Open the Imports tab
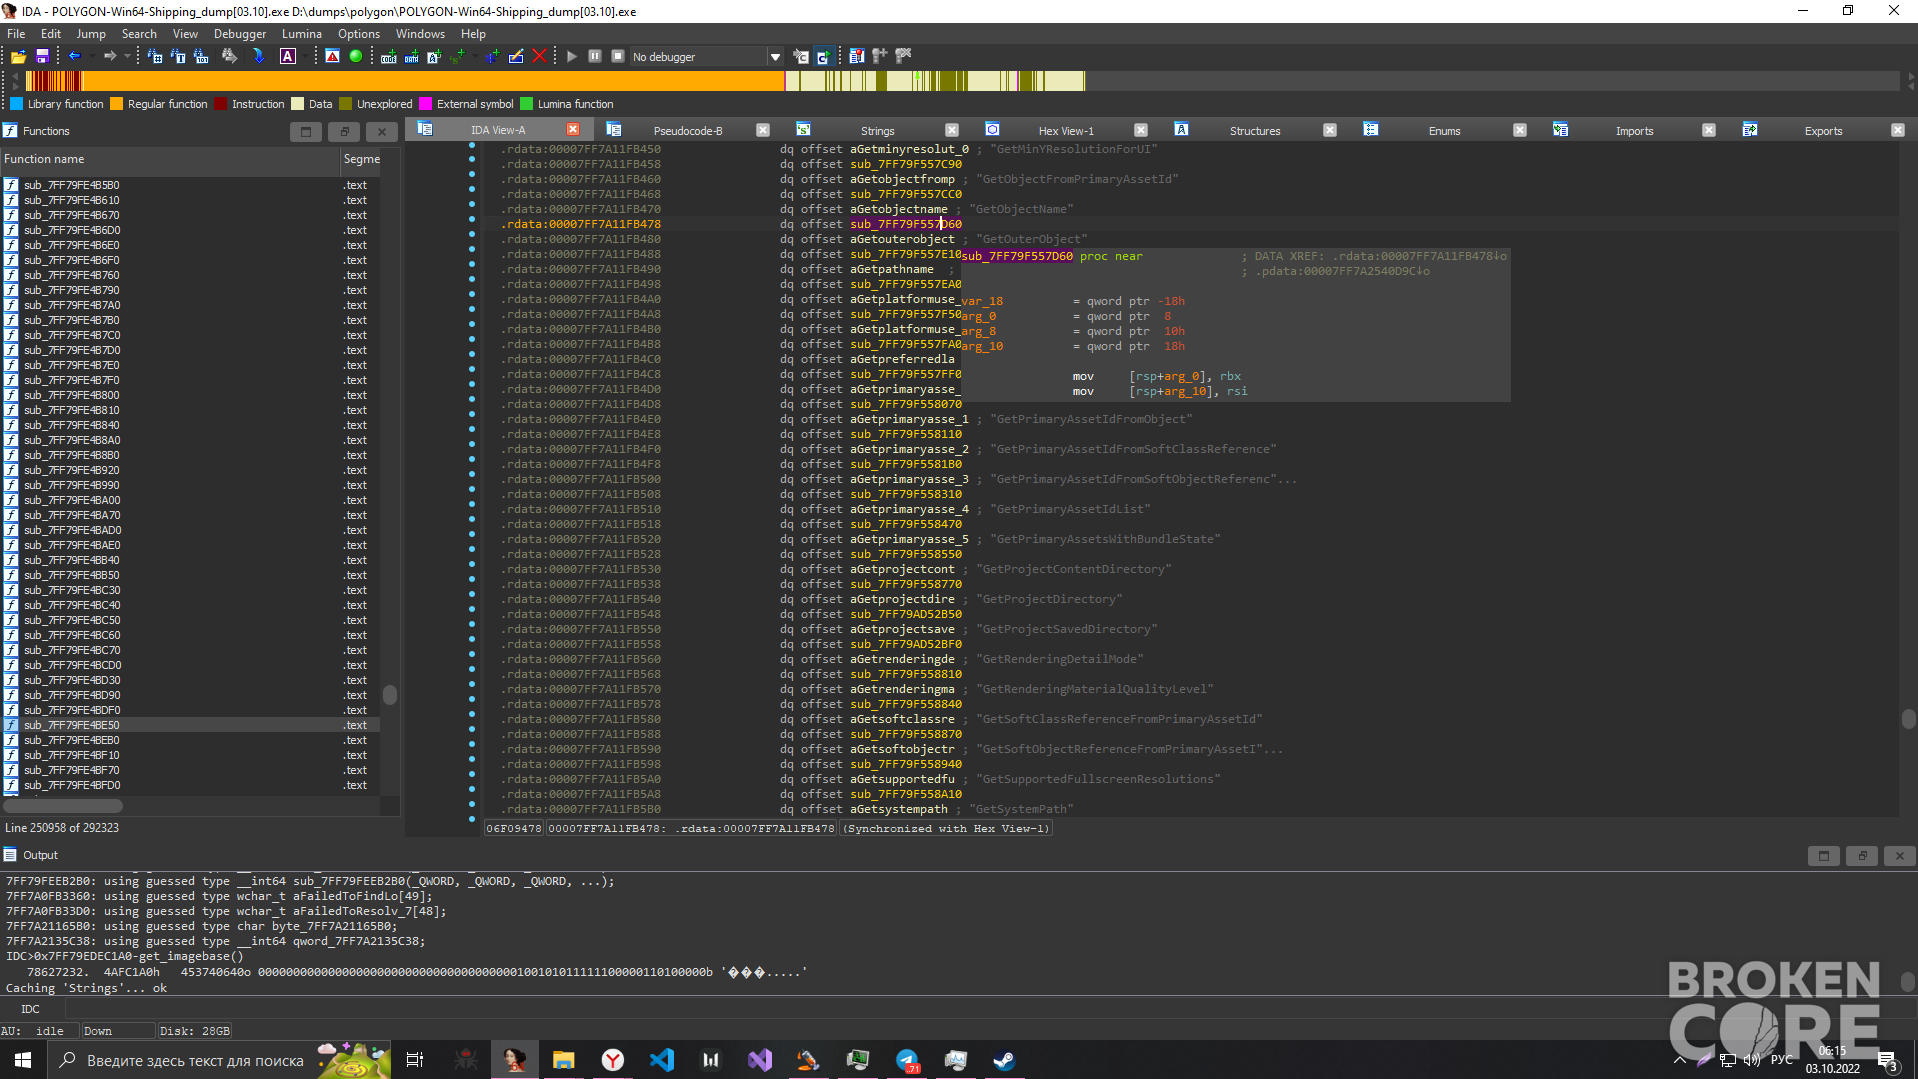 1634,130
